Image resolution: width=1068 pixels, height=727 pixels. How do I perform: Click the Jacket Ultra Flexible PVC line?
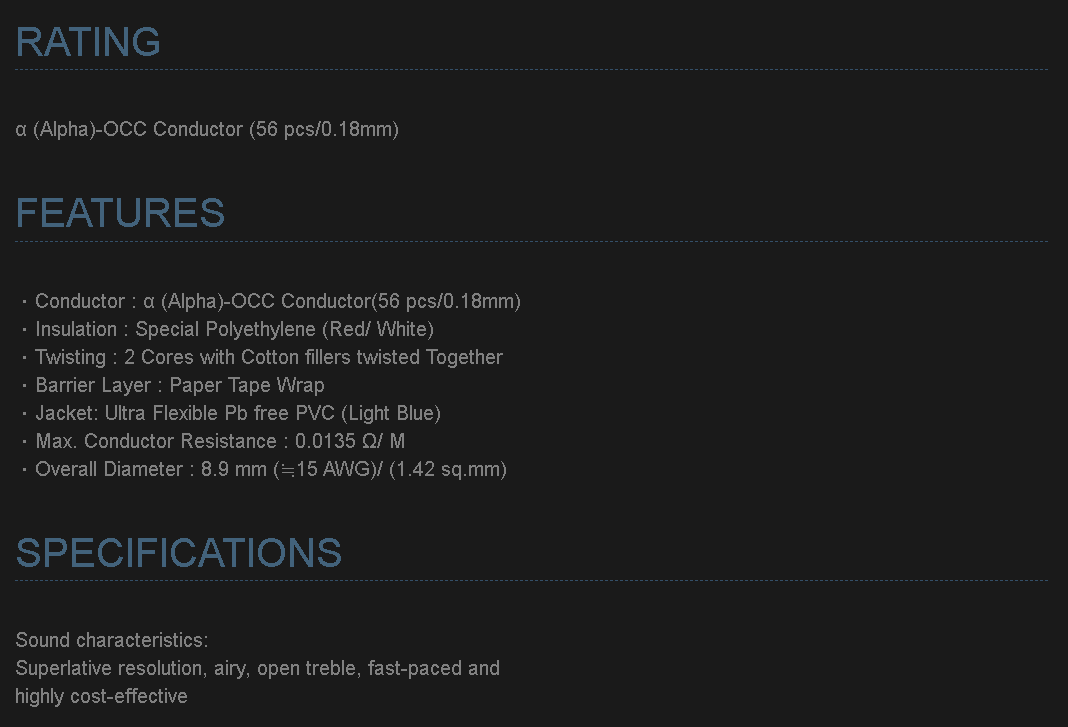(238, 413)
